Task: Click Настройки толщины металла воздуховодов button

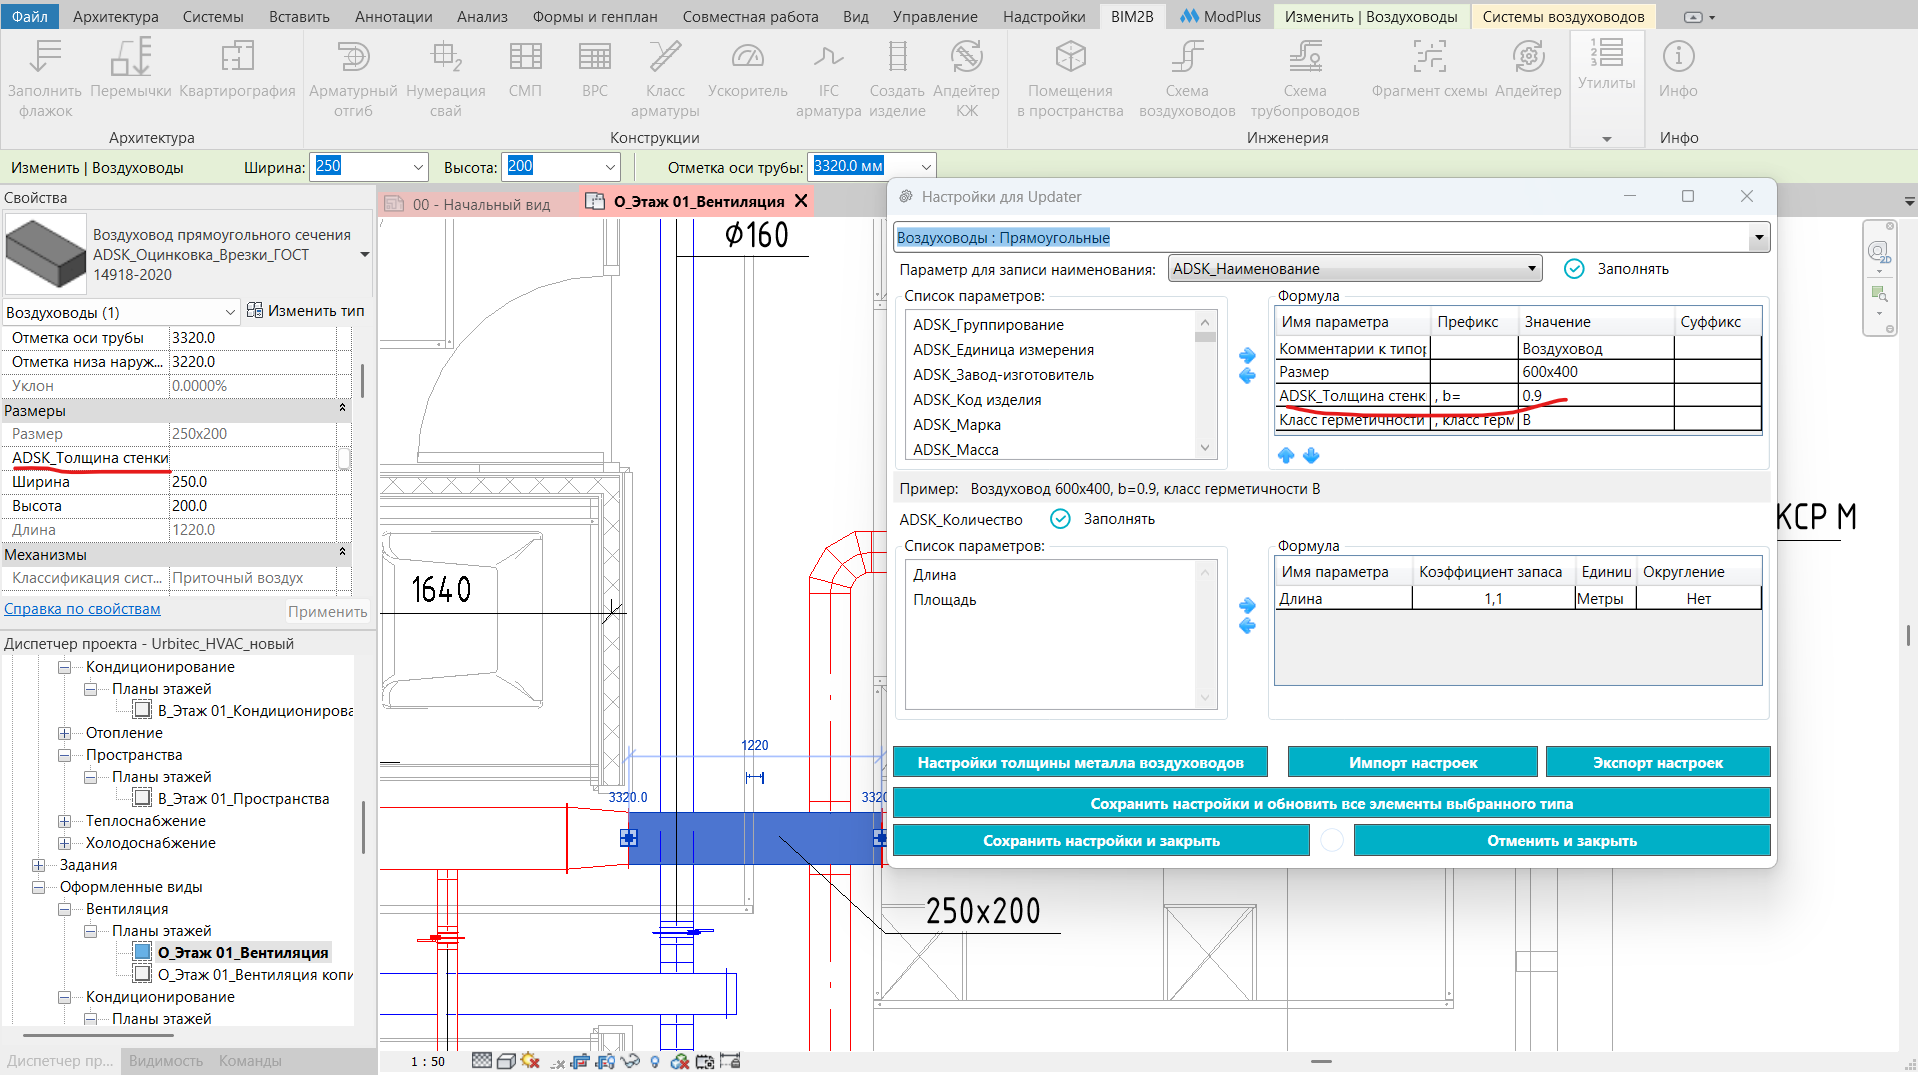Action: click(x=1080, y=762)
